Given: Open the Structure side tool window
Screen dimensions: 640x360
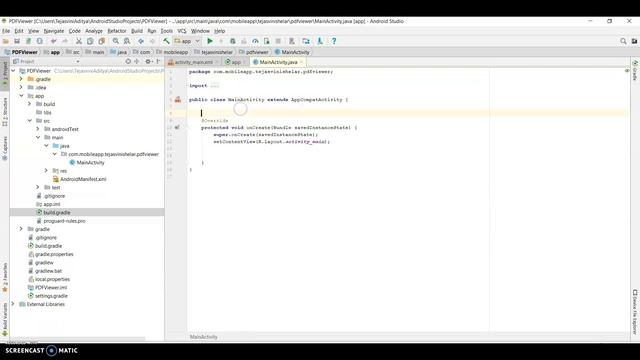Looking at the screenshot, I should [x=5, y=112].
